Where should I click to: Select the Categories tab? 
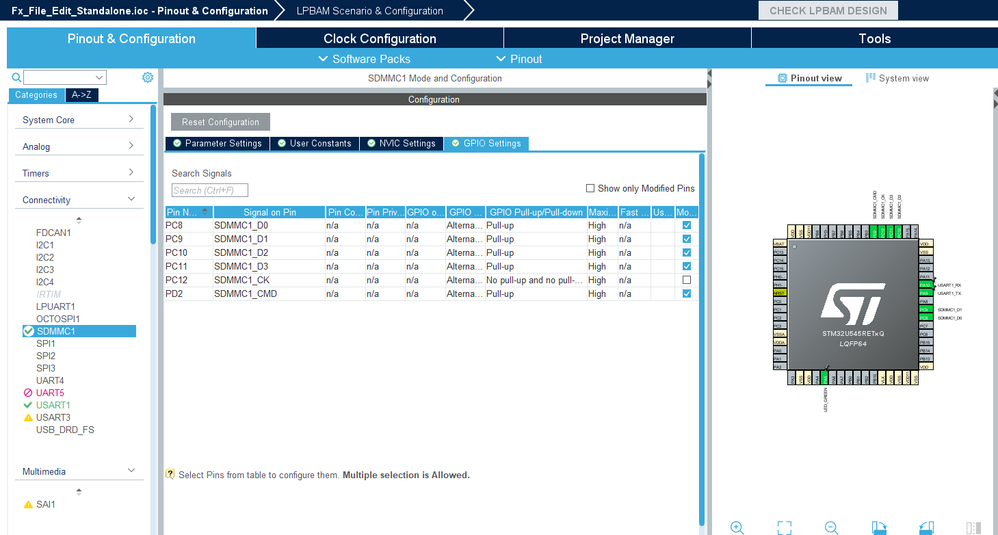(36, 95)
